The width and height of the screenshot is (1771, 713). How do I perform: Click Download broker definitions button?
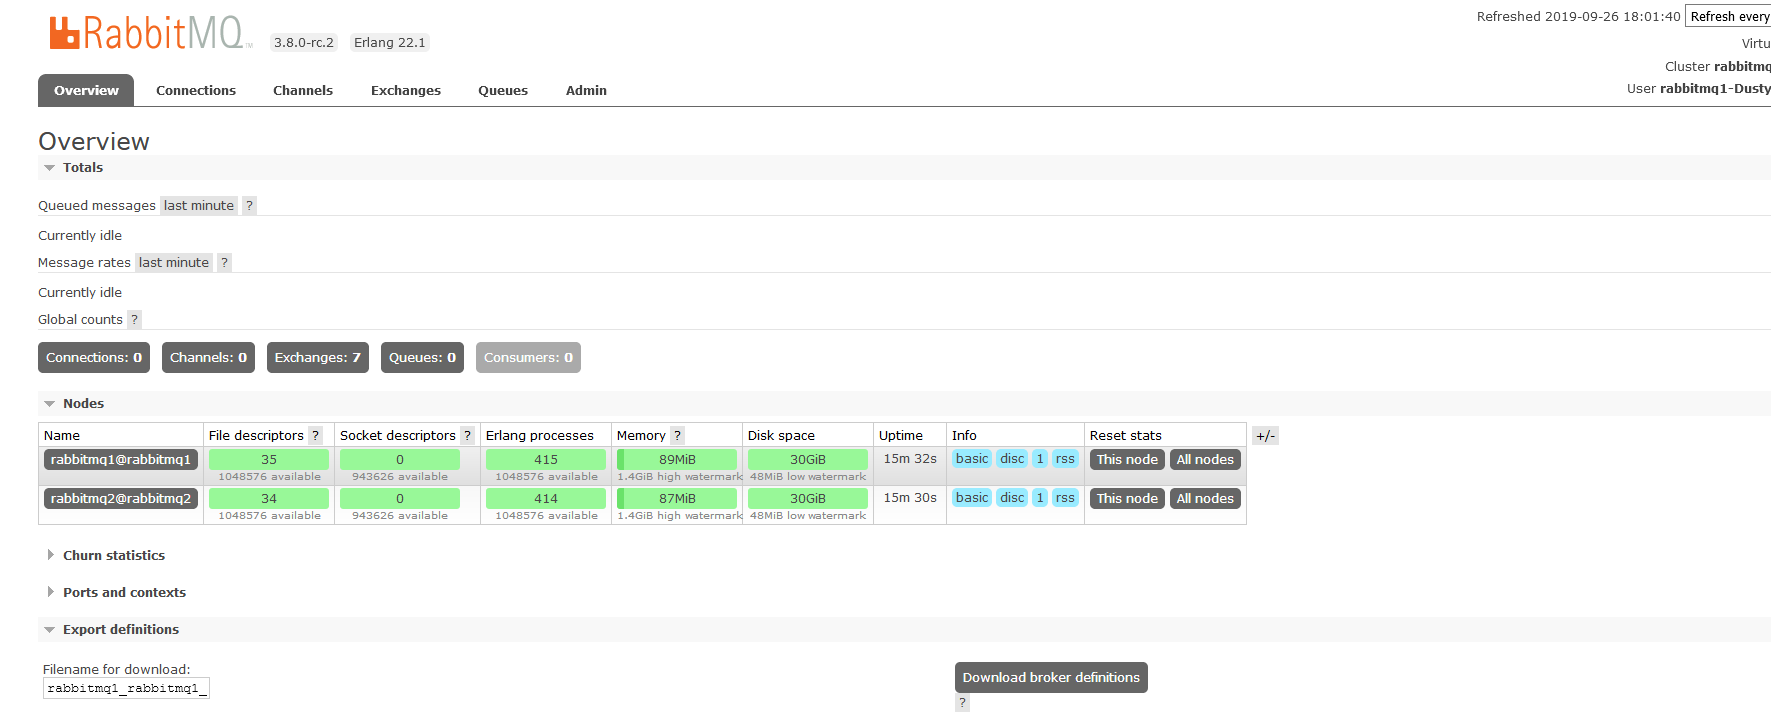coord(1050,678)
